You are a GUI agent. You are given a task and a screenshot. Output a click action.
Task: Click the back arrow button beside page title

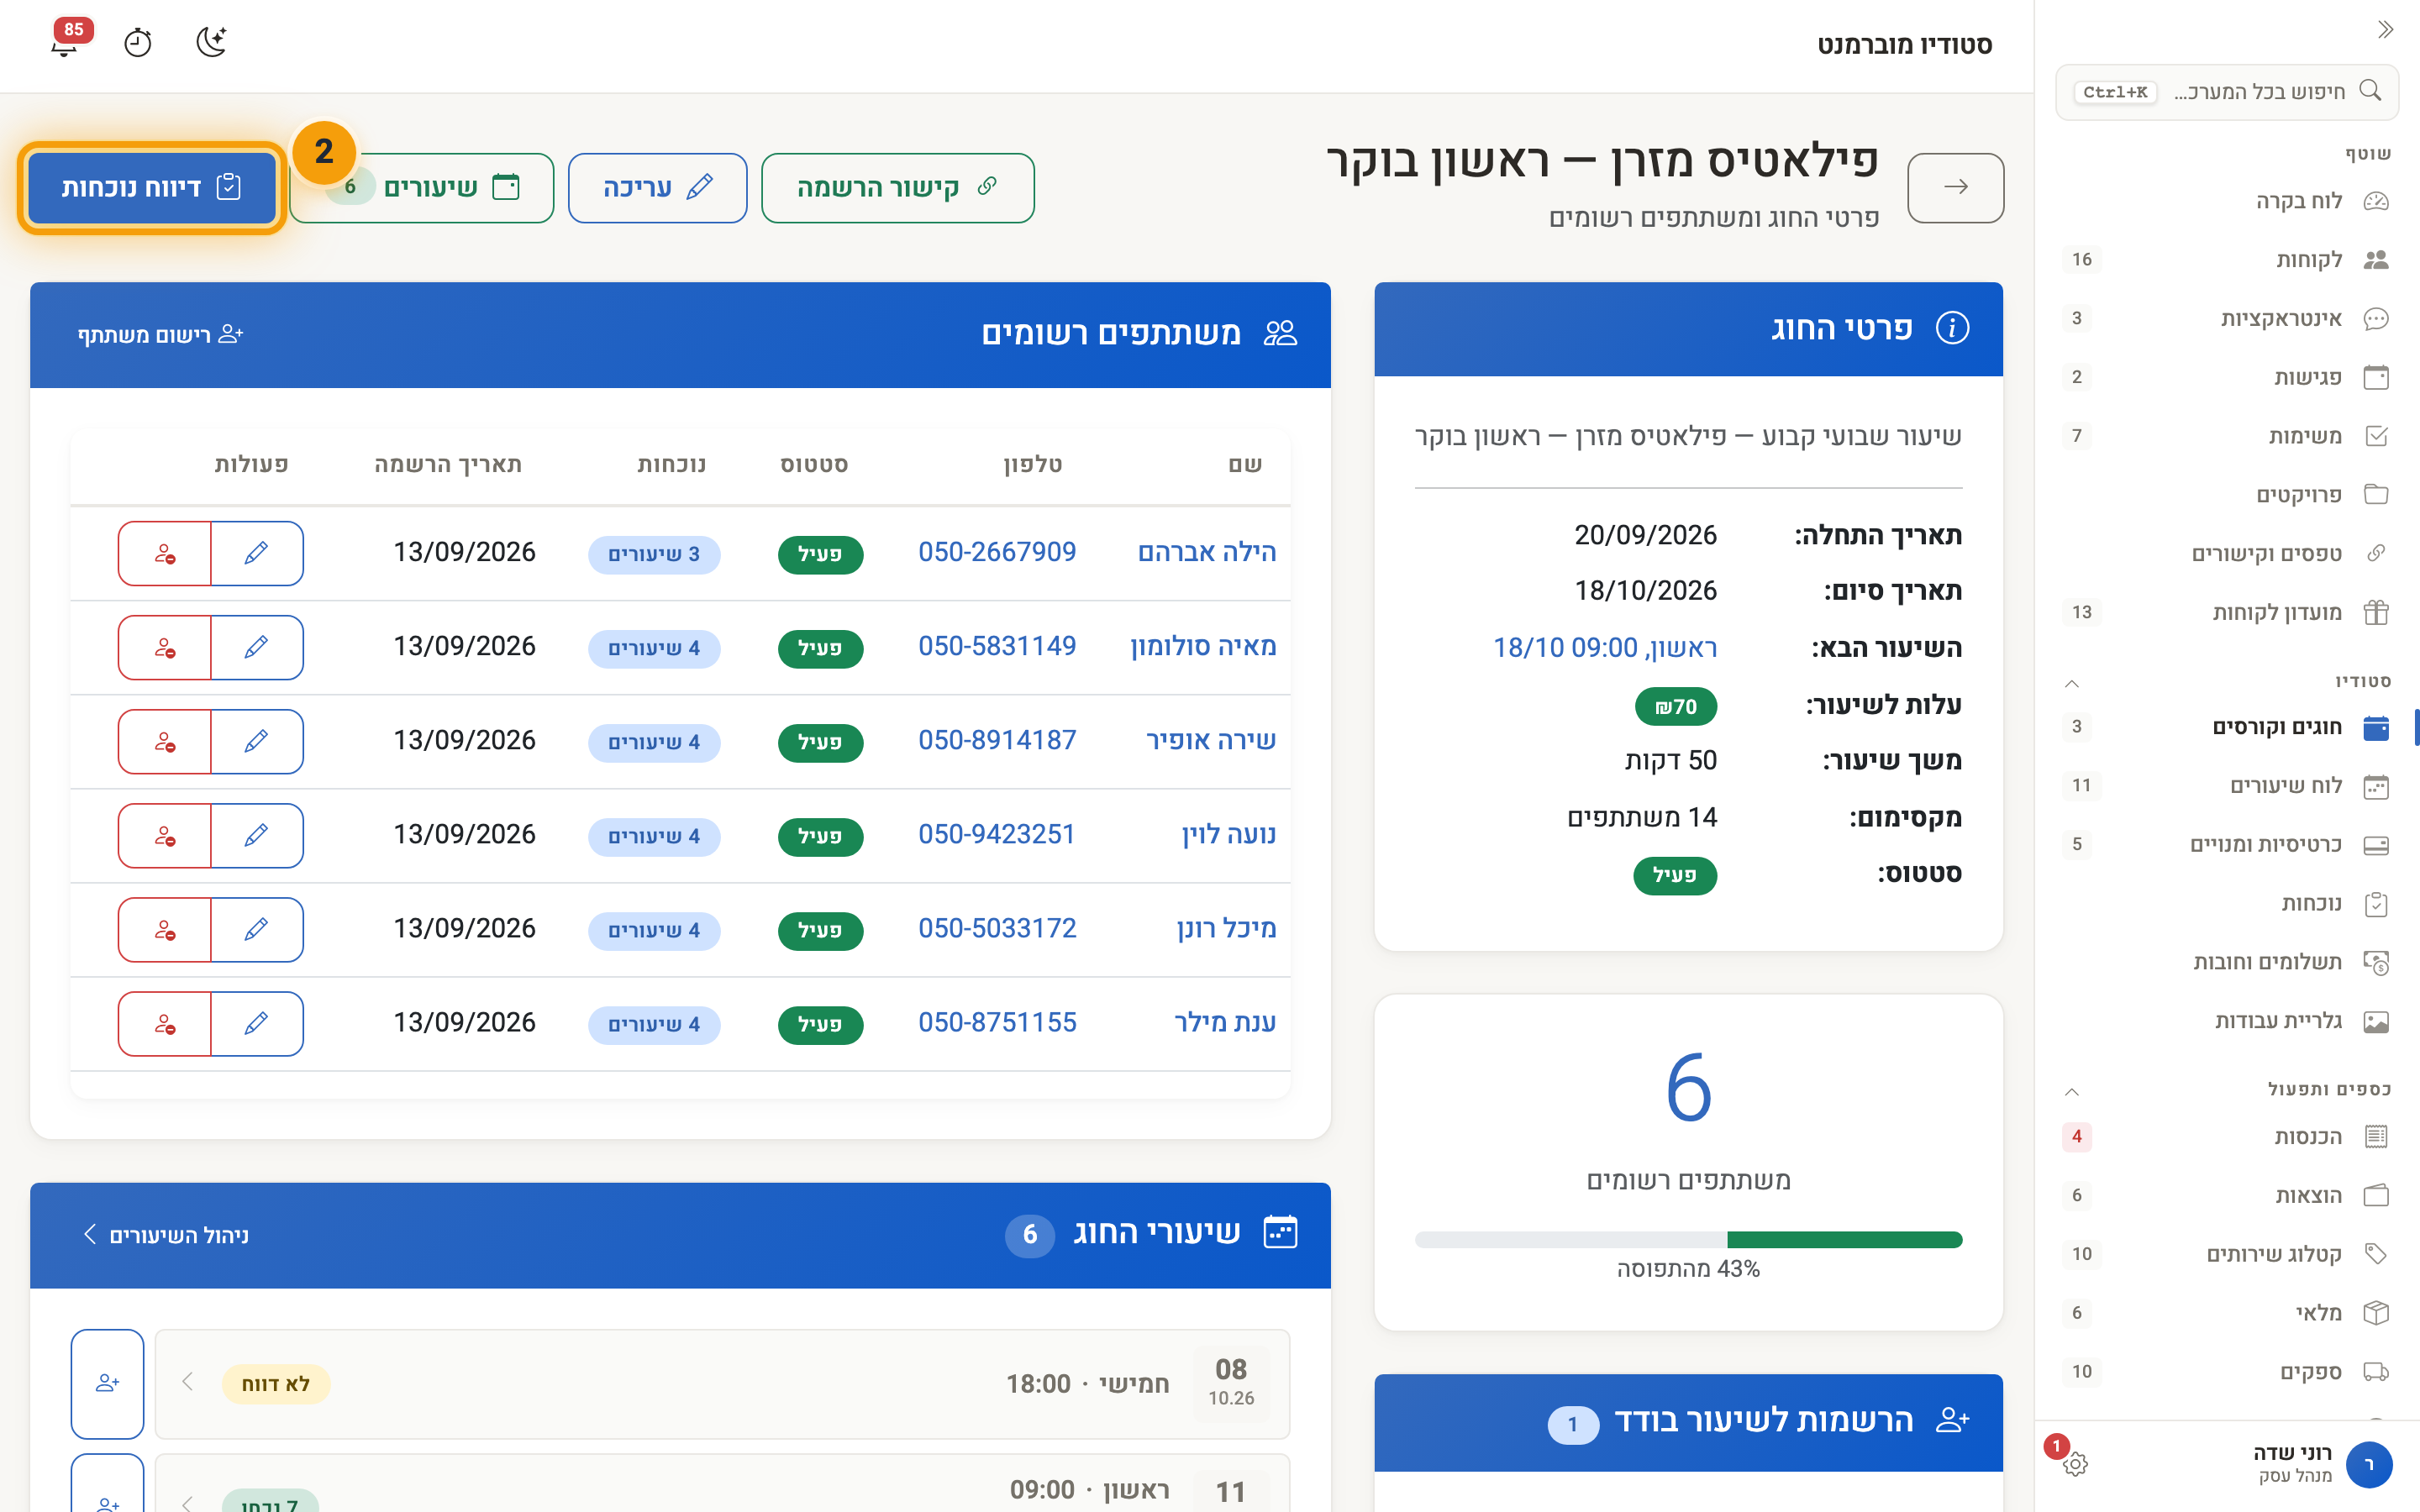1955,187
